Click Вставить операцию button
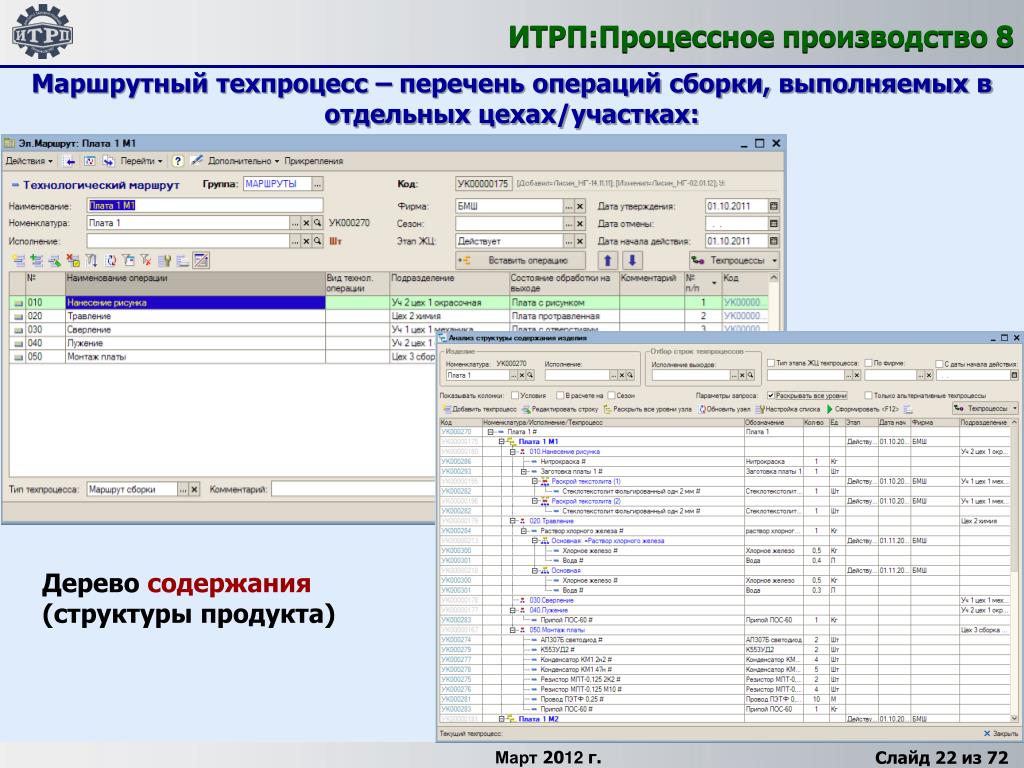The image size is (1024, 768). [520, 260]
